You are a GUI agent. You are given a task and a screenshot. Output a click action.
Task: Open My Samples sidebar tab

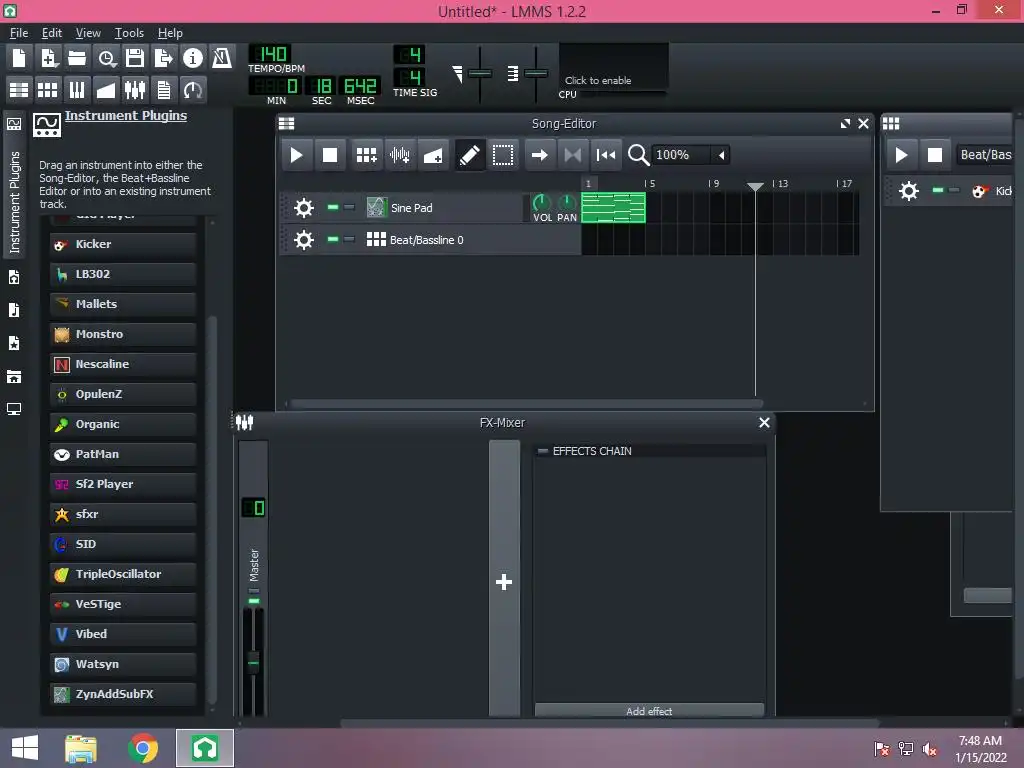14,310
